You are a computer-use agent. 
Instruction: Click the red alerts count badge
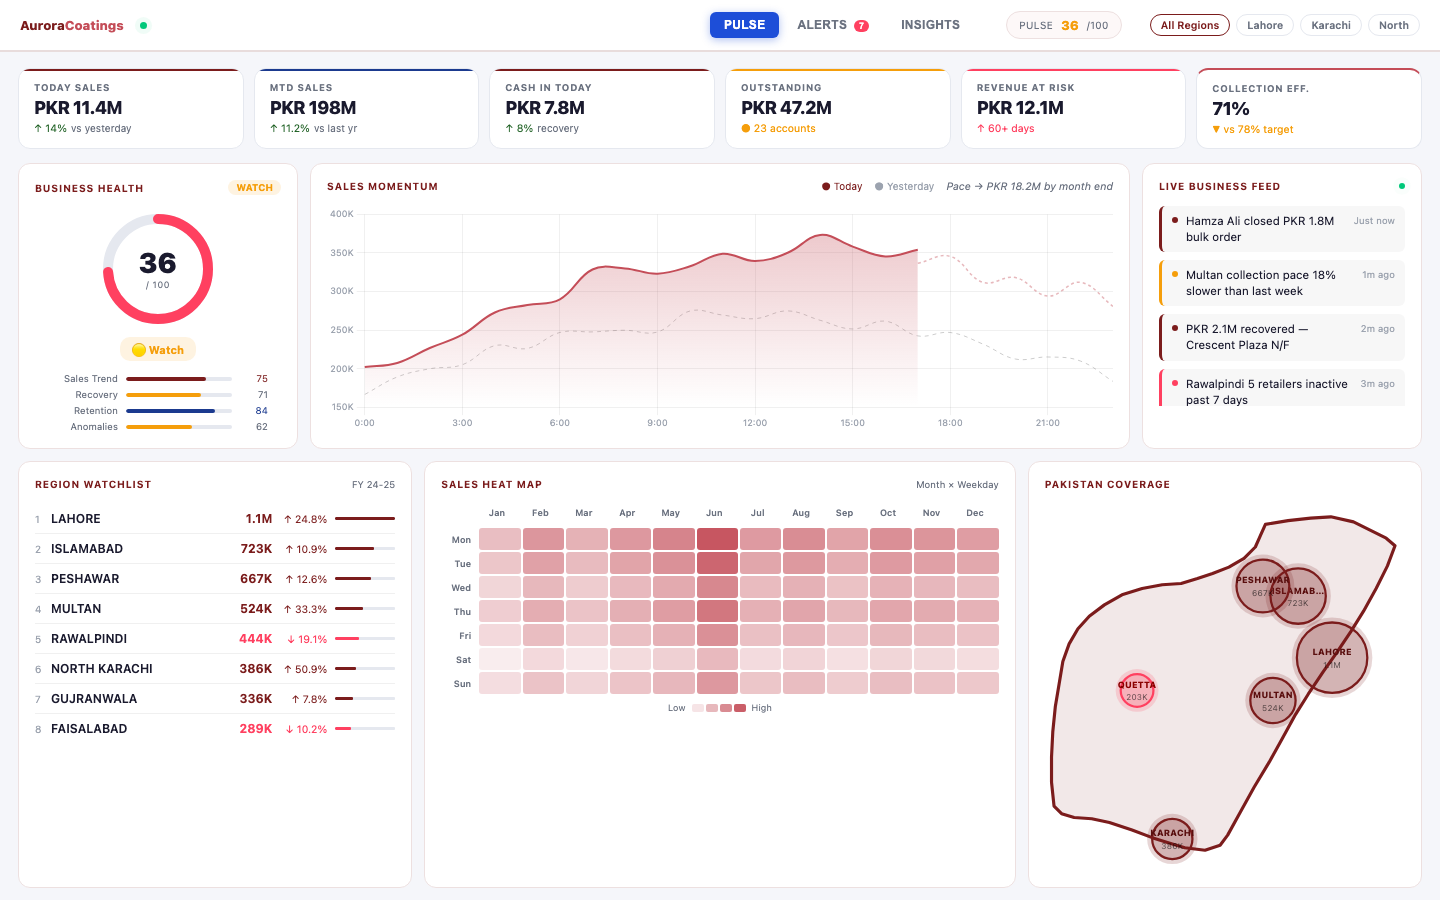(861, 26)
